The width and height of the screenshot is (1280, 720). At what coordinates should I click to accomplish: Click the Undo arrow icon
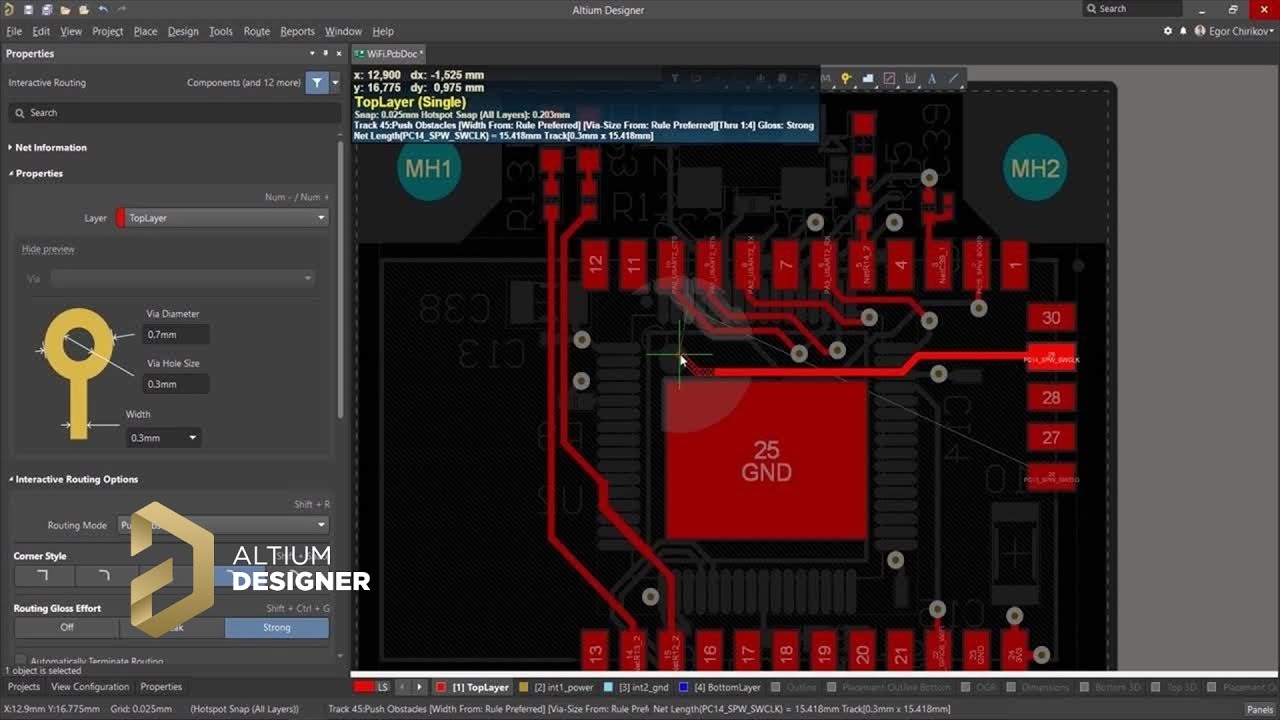(103, 10)
